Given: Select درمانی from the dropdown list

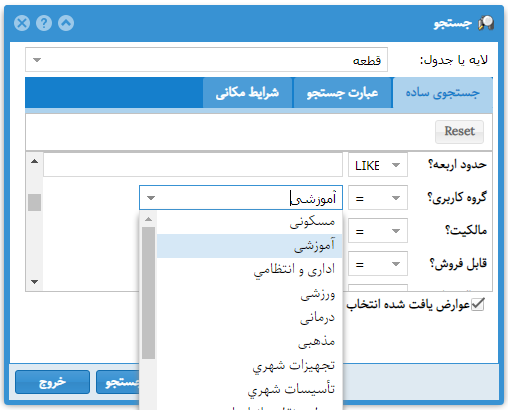Looking at the screenshot, I should [249, 318].
